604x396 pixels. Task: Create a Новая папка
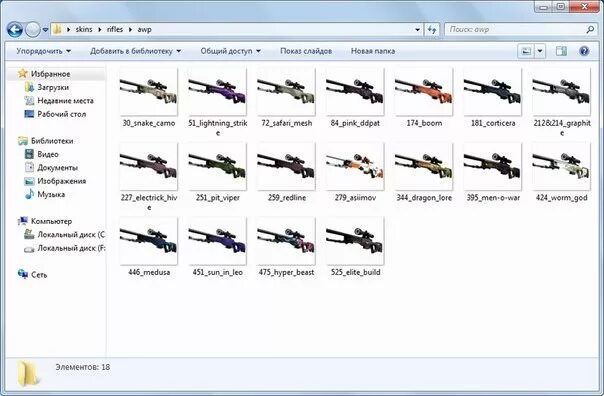pyautogui.click(x=372, y=51)
